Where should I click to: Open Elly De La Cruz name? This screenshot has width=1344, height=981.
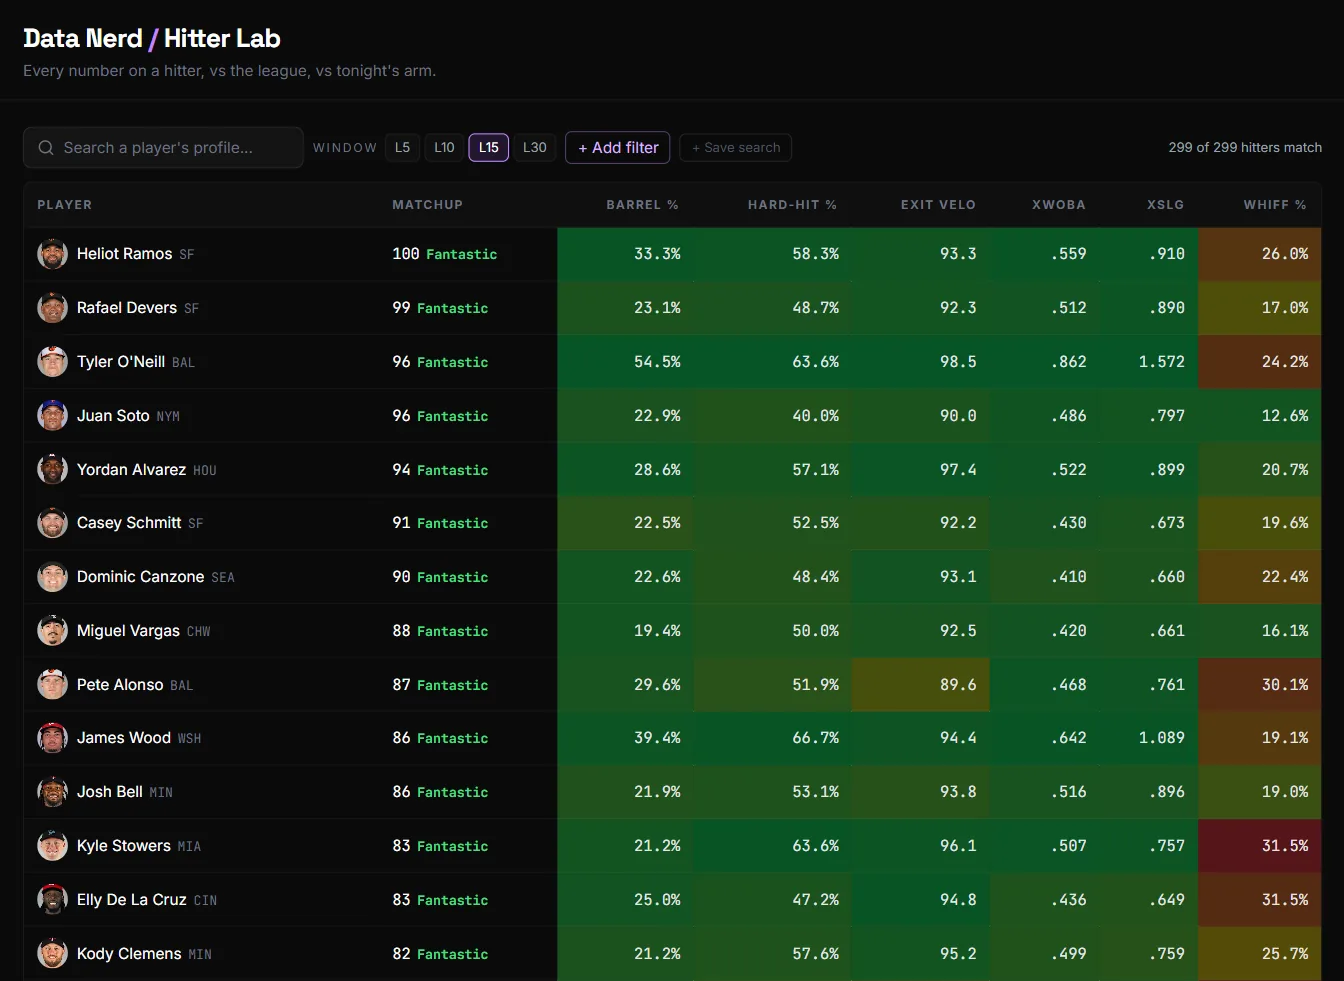(x=132, y=900)
